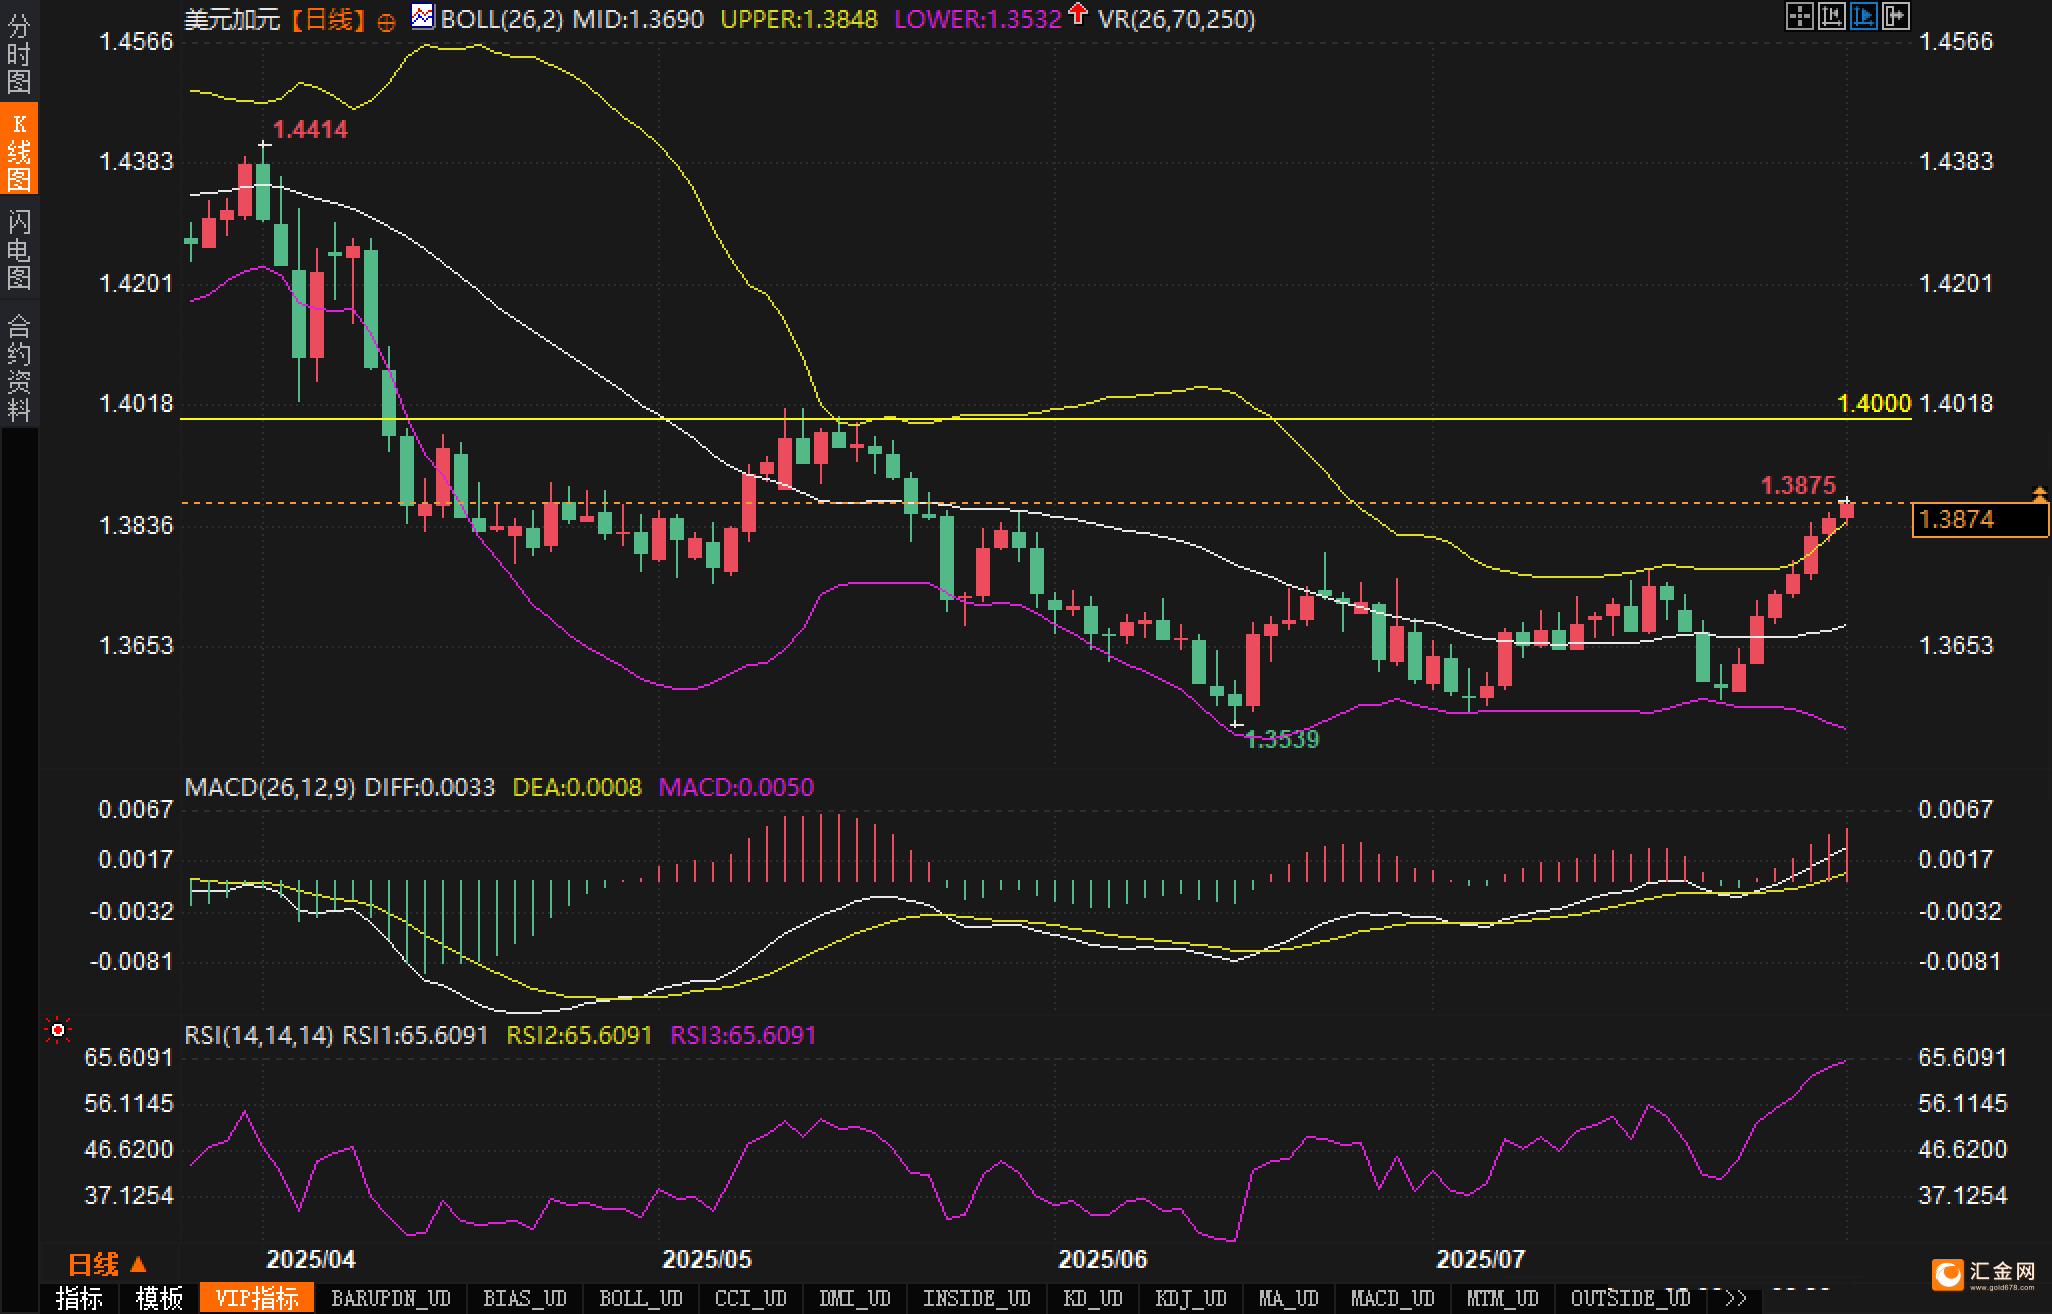Apply BARUPDN_UD indicator
Image resolution: width=2052 pixels, height=1314 pixels.
tap(391, 1298)
